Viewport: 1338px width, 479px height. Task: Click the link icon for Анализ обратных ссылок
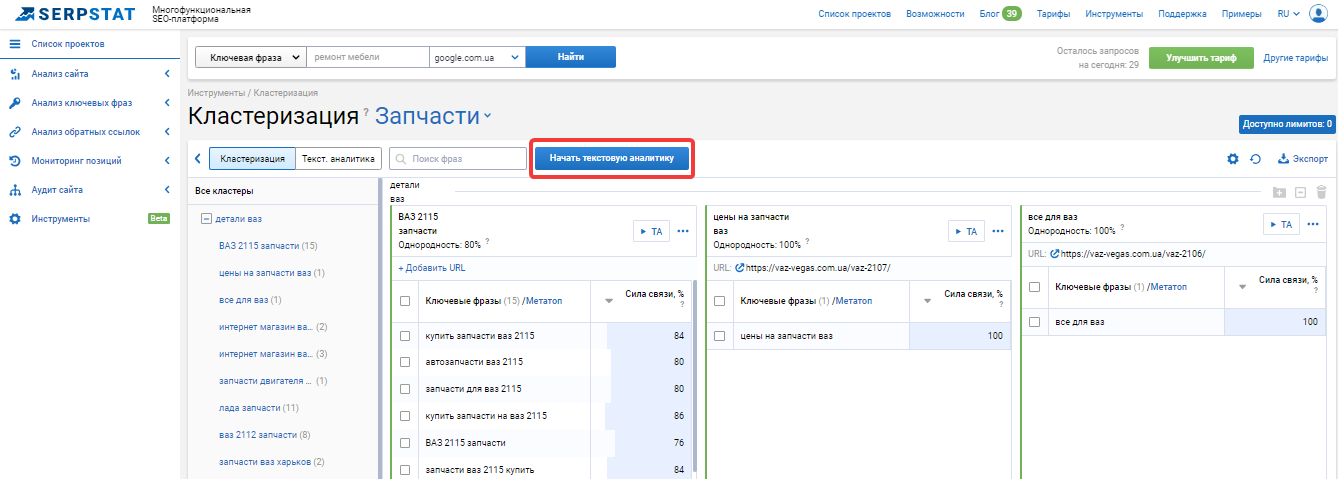[15, 132]
